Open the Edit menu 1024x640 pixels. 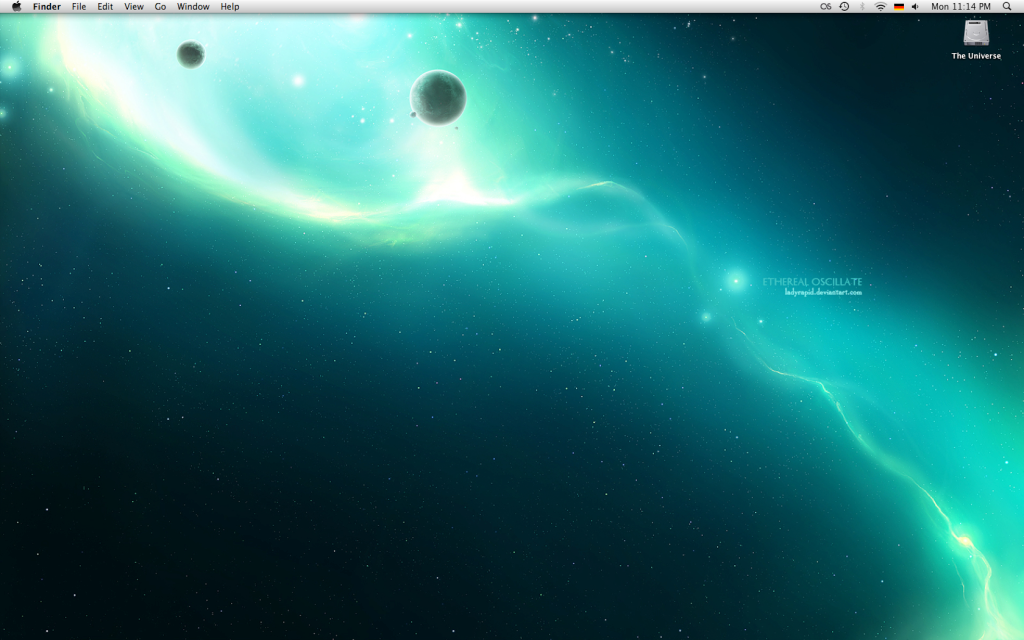coord(105,7)
